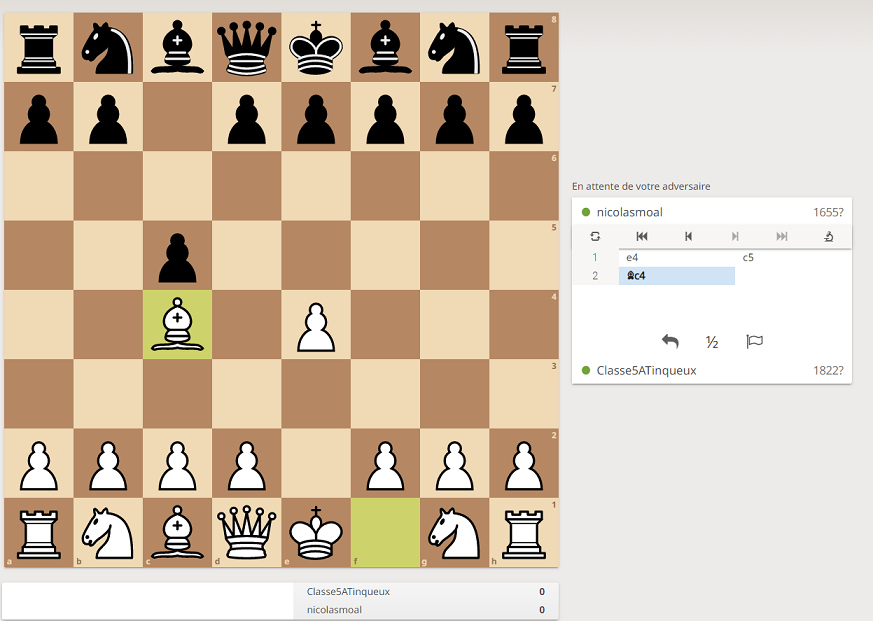Step forward one move in the game
873x621 pixels.
point(734,236)
